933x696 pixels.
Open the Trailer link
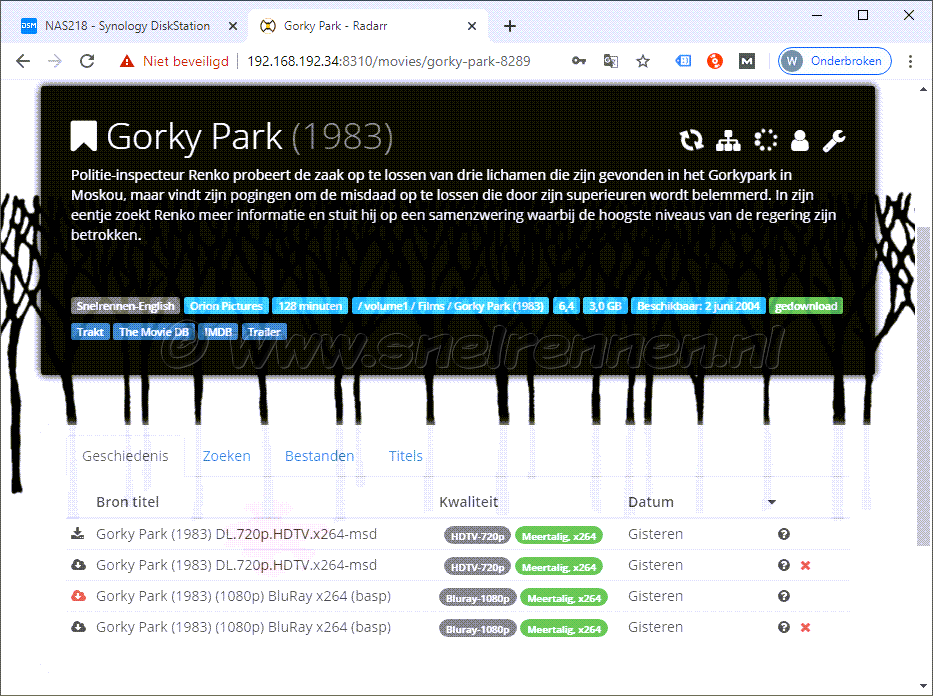point(264,331)
